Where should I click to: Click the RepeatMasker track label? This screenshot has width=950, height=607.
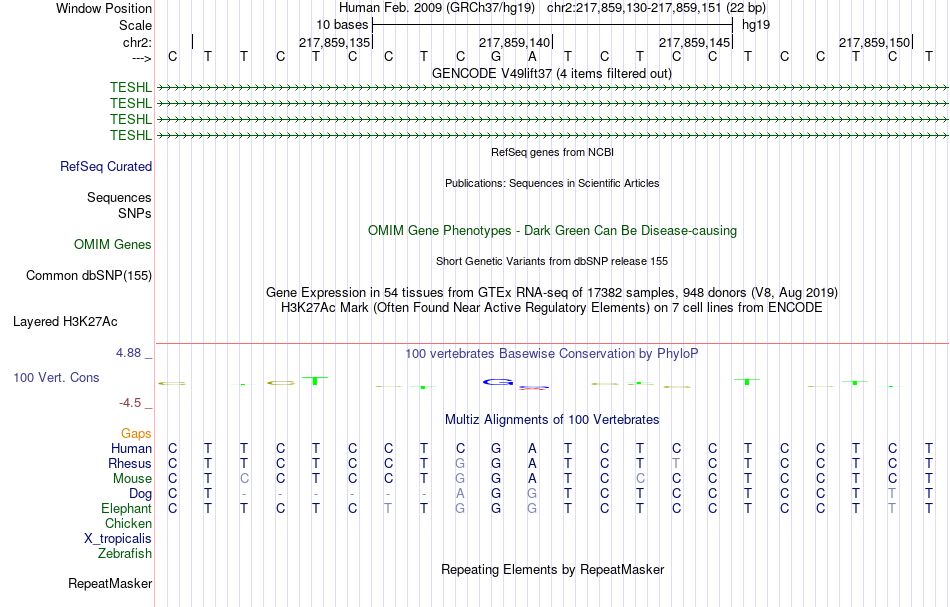pyautogui.click(x=110, y=583)
